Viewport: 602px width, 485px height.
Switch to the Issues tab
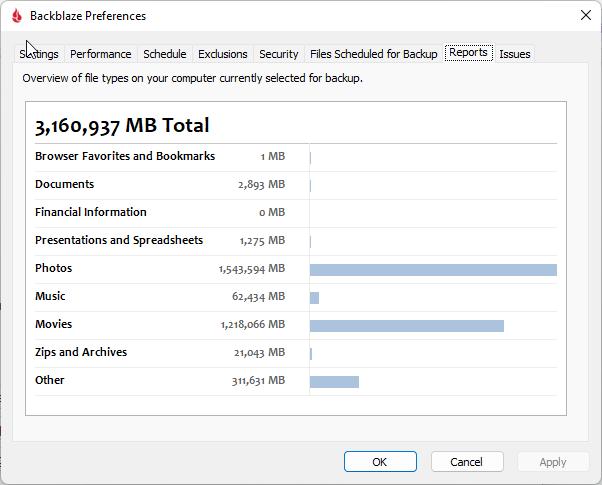(515, 54)
